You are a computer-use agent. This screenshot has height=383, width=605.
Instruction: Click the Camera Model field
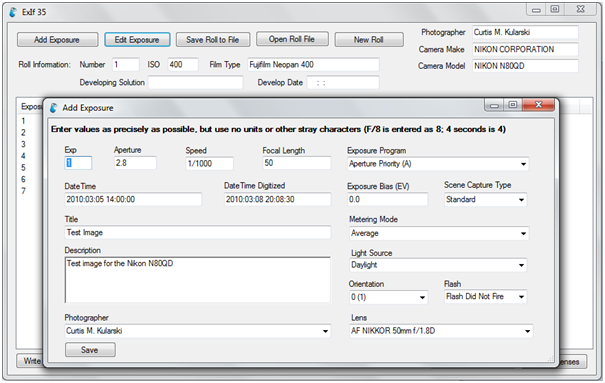point(525,66)
